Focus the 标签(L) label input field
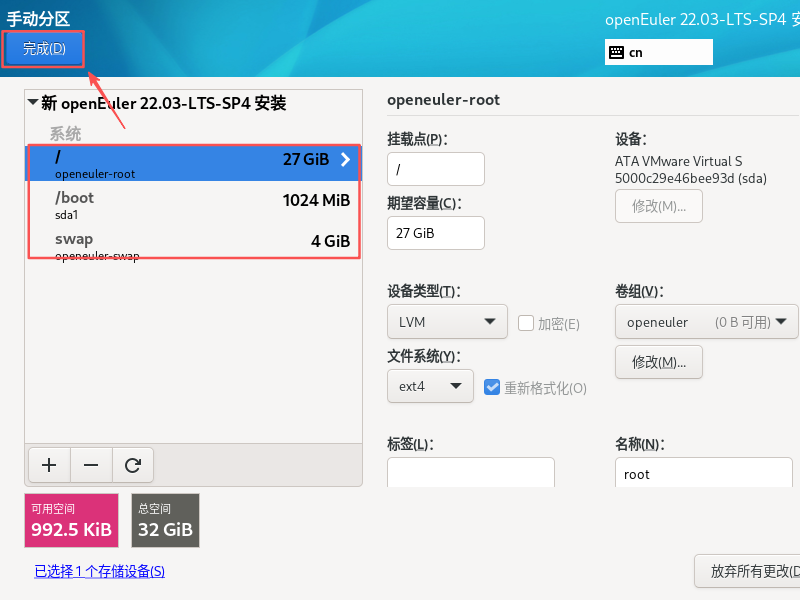Viewport: 800px width, 600px height. click(470, 472)
